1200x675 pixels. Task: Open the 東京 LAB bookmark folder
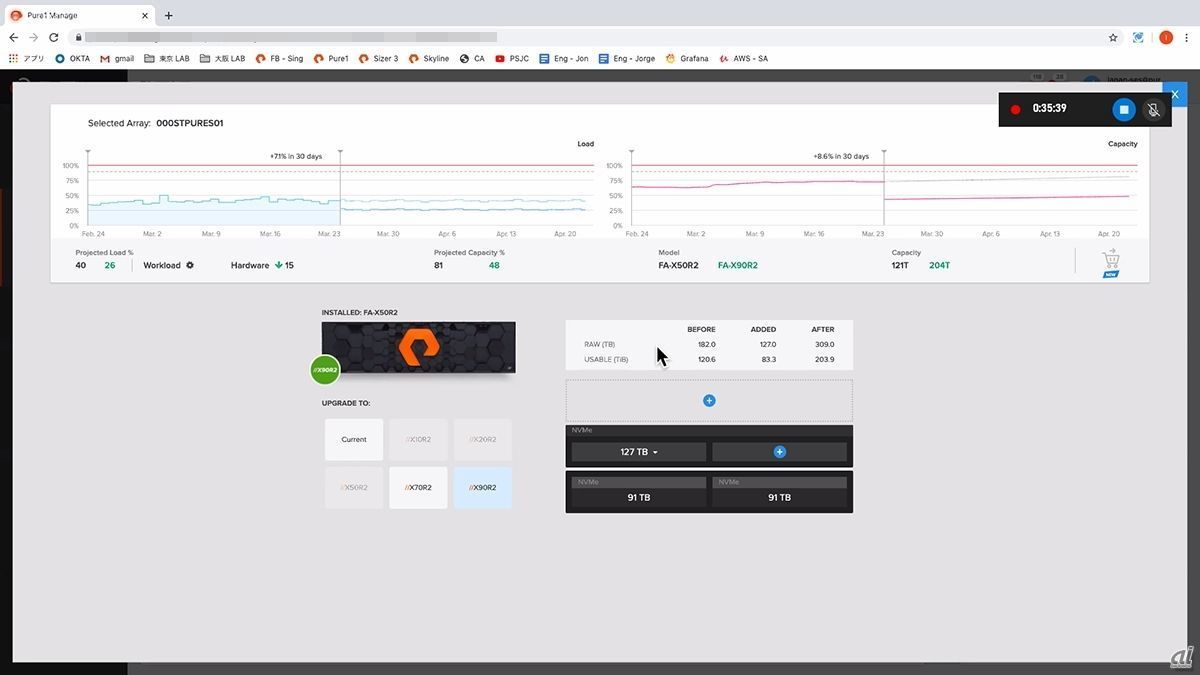click(x=167, y=59)
